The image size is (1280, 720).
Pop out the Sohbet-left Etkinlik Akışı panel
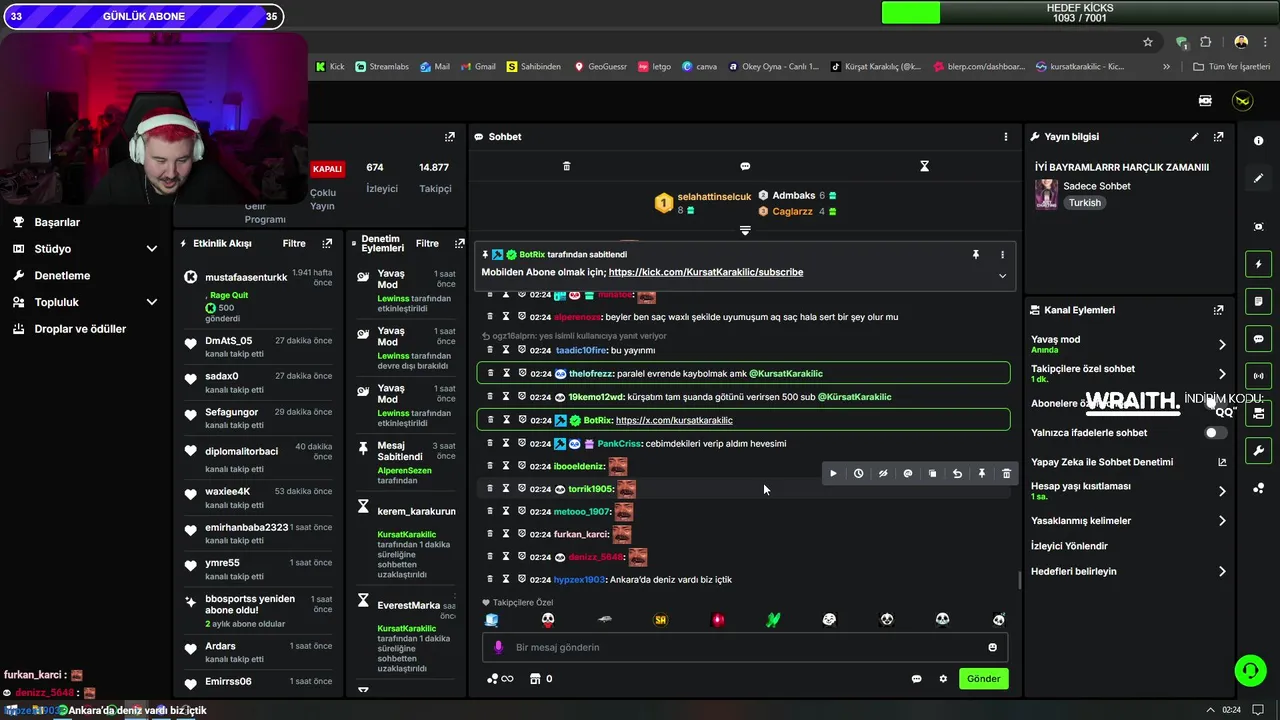click(327, 243)
